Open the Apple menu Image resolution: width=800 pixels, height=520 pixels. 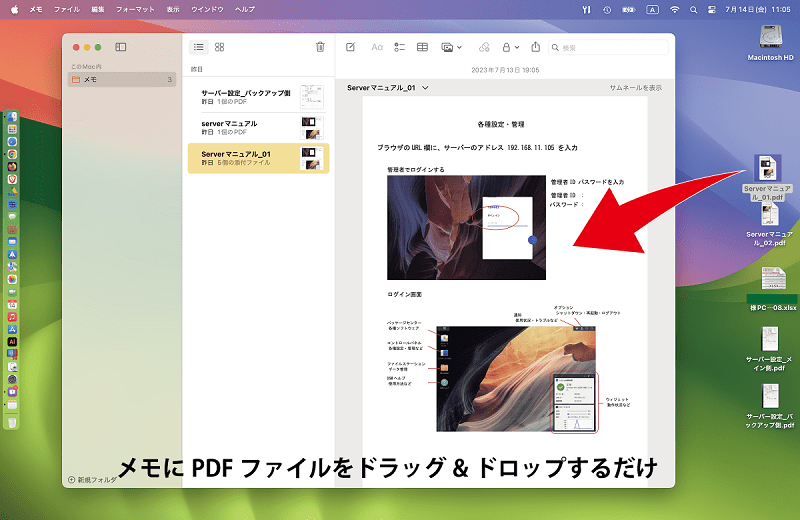[x=14, y=9]
